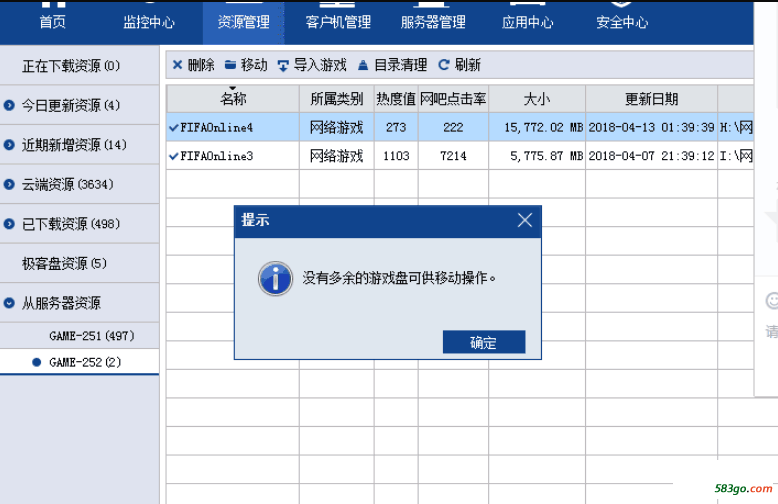Click 导入游戏 toolbar button label
This screenshot has width=778, height=504.
[320, 65]
